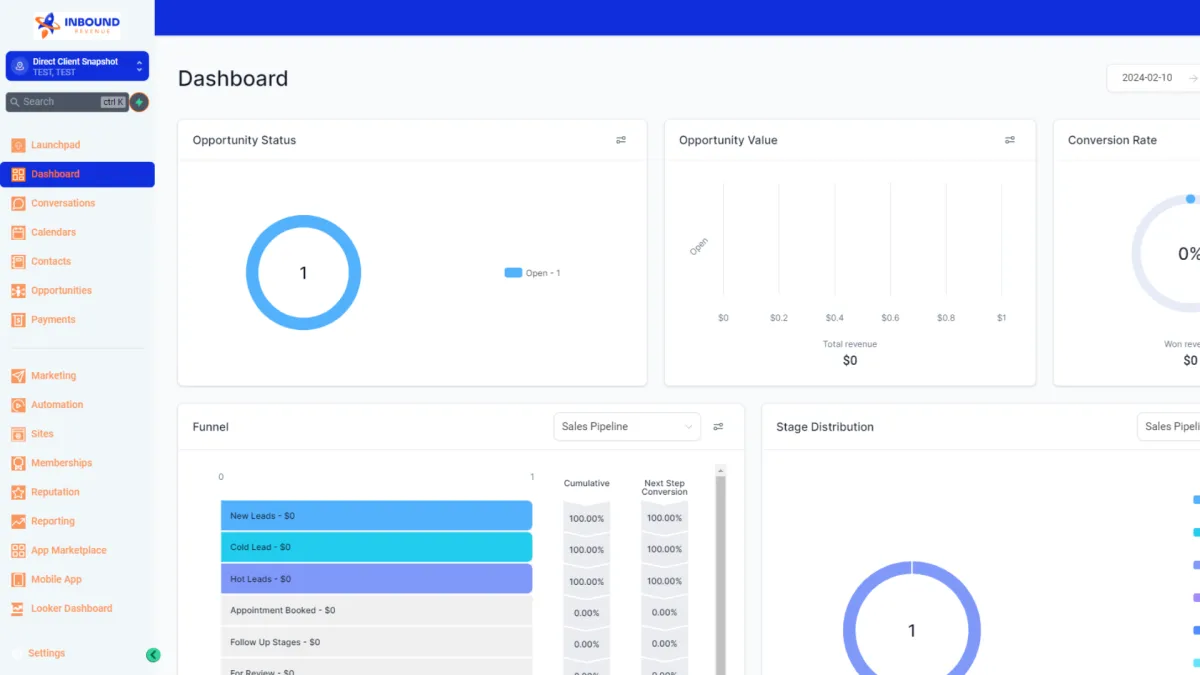1200x675 pixels.
Task: Click the Total revenue $0 value
Action: 850,361
